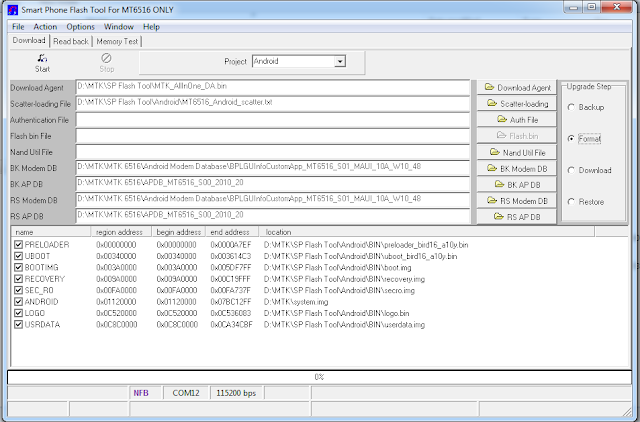
Task: Click the logo.bin location path
Action: 336,313
